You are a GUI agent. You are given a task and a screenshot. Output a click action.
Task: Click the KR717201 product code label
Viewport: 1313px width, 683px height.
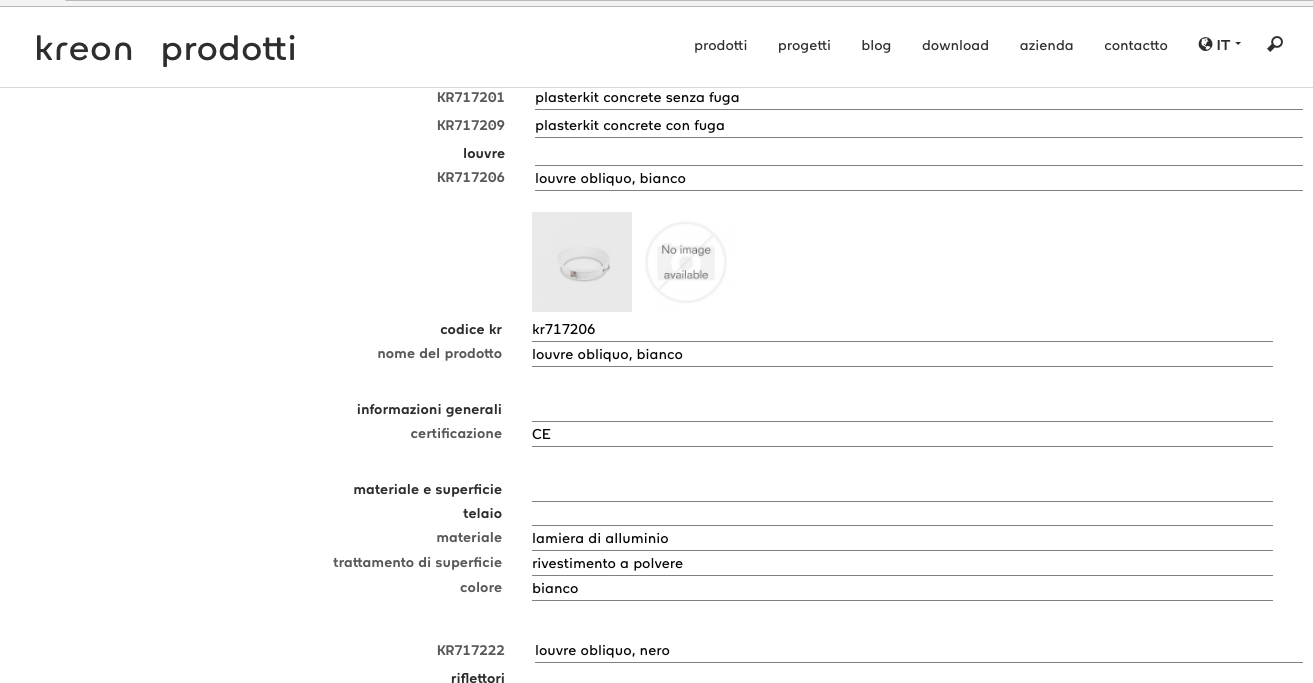point(470,97)
